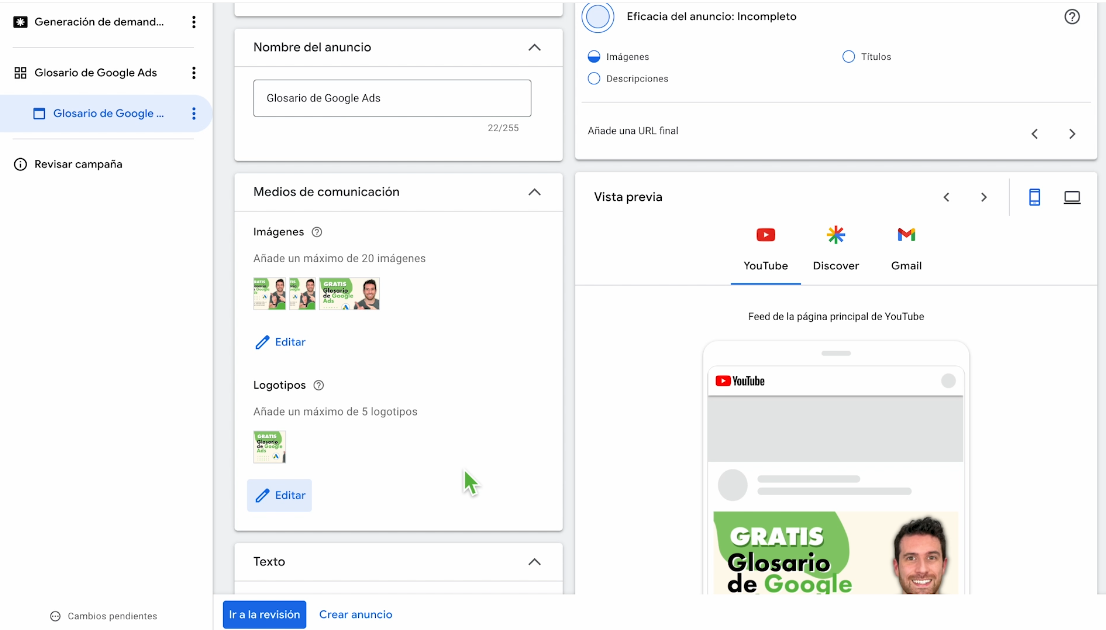Show previous ad strength suggestion
The width and height of the screenshot is (1106, 630).
click(1035, 134)
